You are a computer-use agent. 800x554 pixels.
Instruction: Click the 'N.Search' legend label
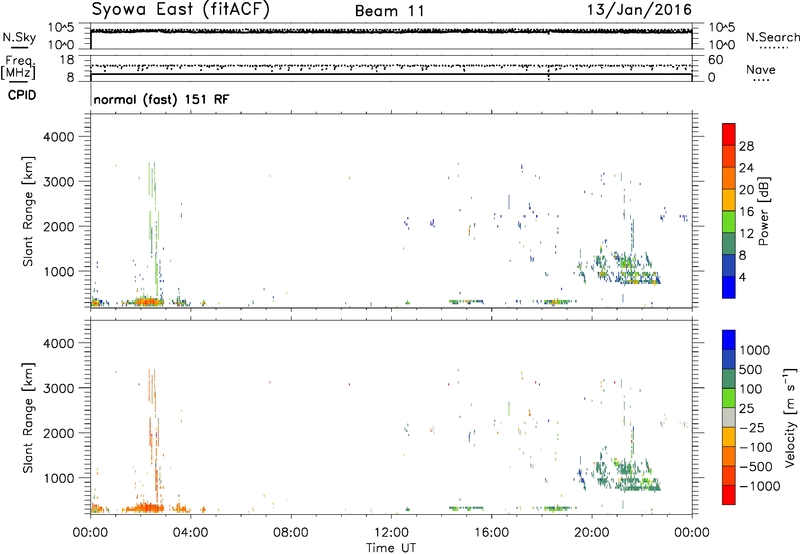point(772,37)
